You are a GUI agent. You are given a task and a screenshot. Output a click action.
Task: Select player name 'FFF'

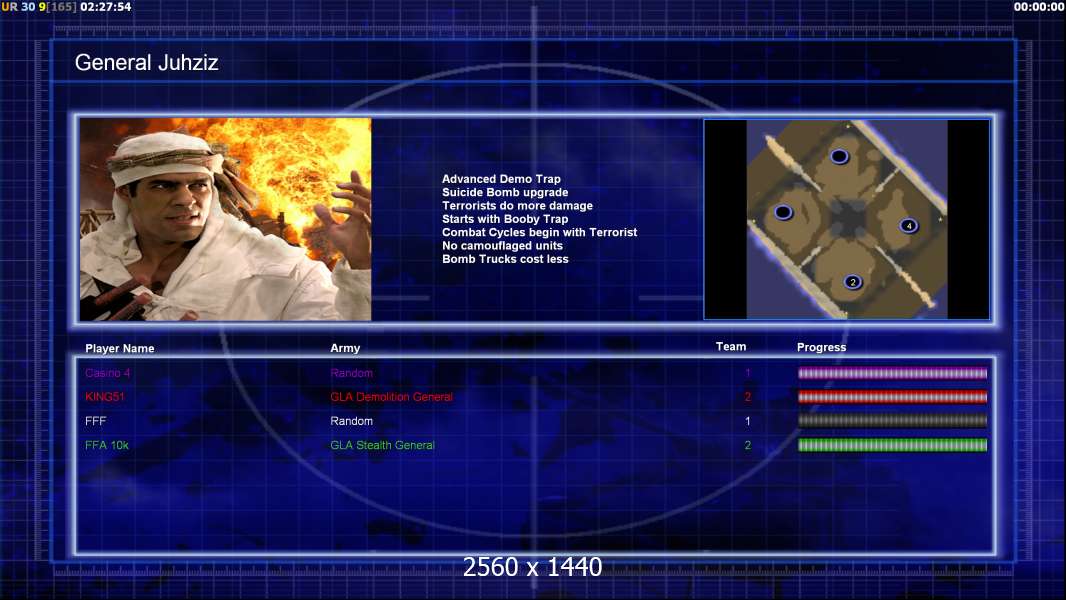click(x=96, y=421)
